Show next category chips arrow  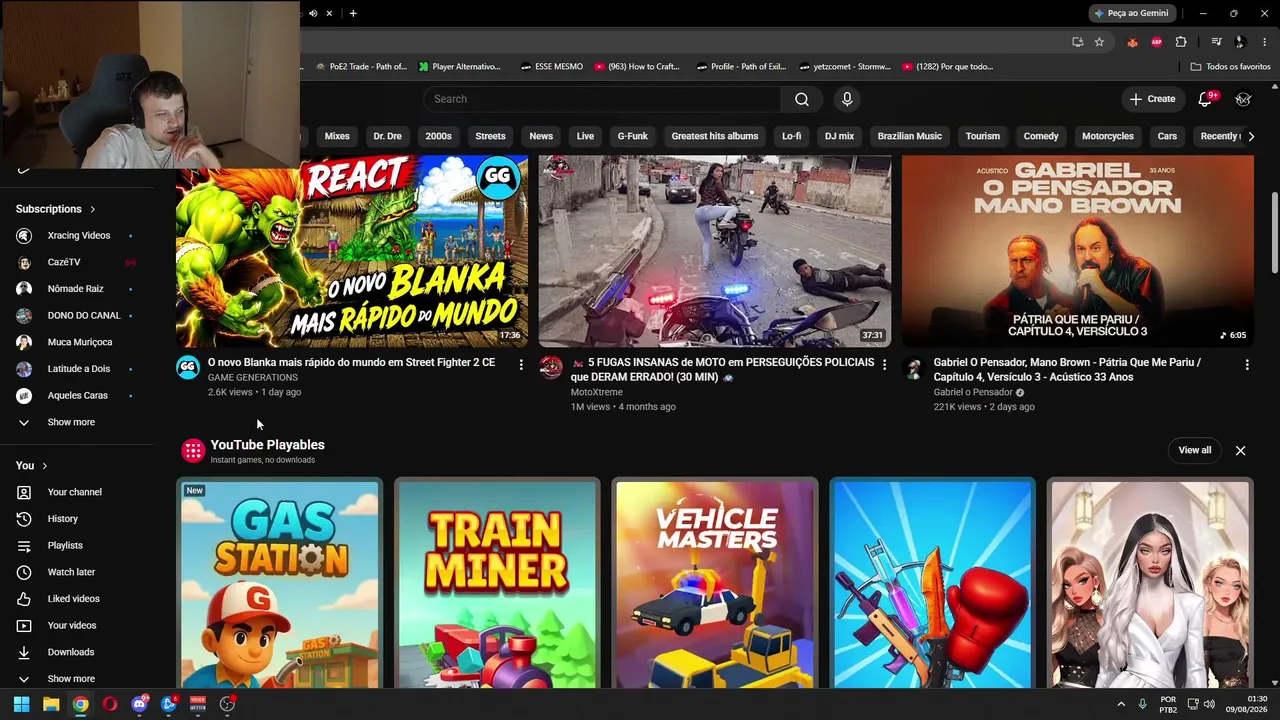[1250, 136]
